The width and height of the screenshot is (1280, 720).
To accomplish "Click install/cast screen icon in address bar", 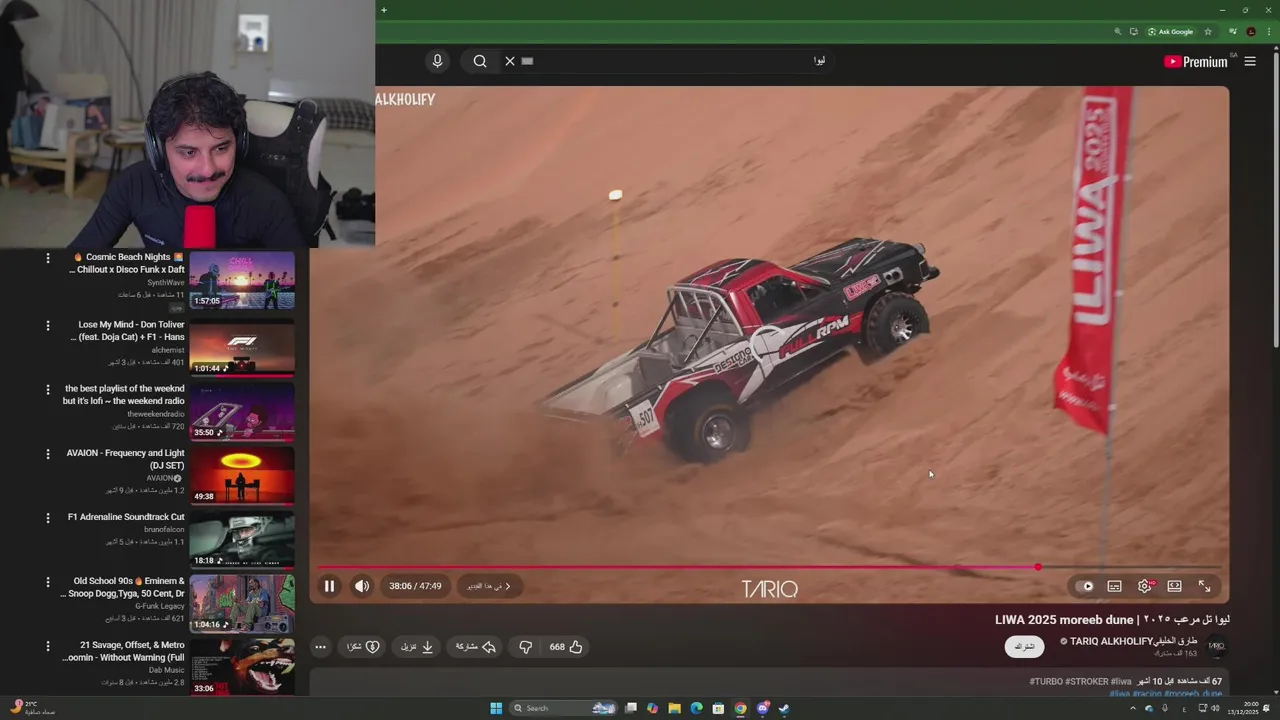I will tap(1133, 31).
